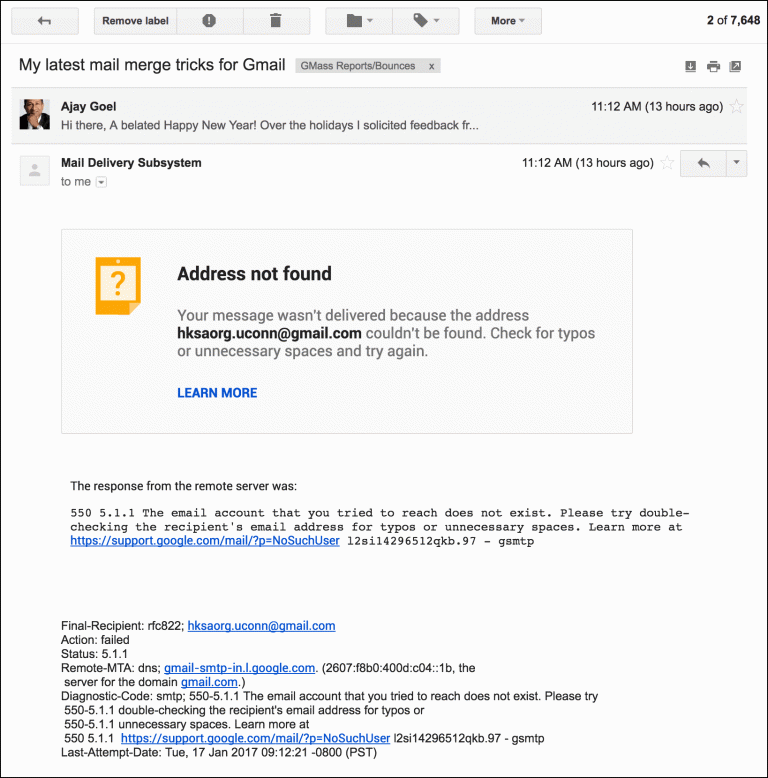Click the Remove label button

coord(135,21)
